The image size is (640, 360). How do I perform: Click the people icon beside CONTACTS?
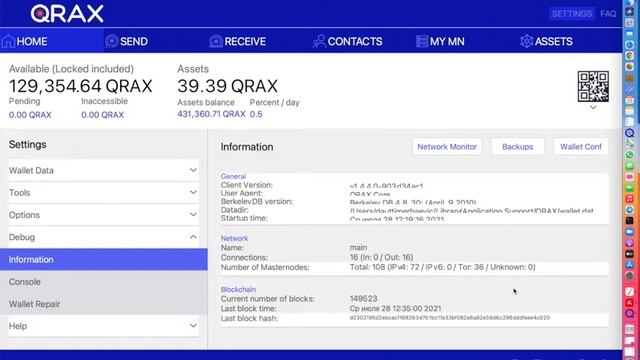pyautogui.click(x=320, y=41)
